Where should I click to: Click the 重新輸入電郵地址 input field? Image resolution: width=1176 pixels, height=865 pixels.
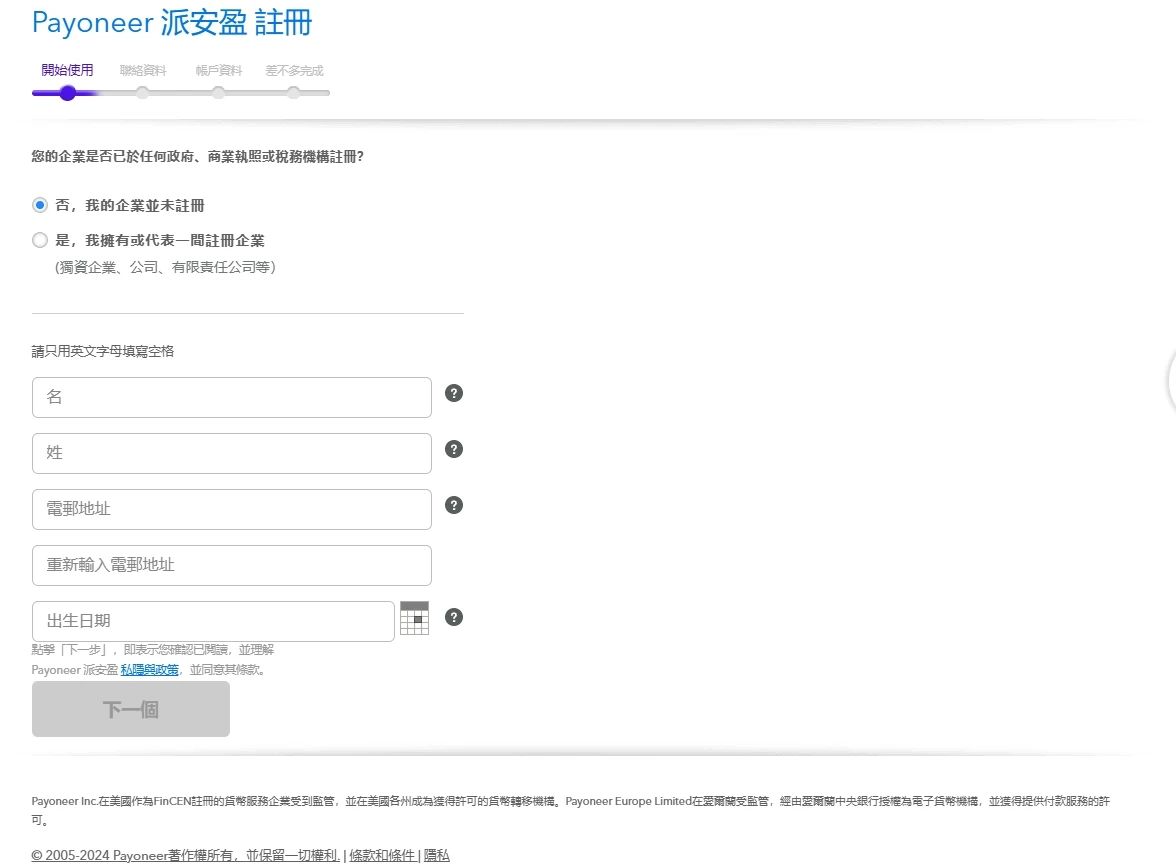point(231,565)
